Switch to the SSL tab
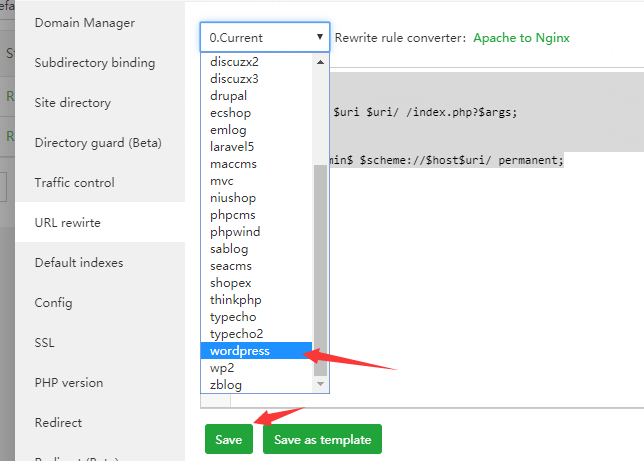Image resolution: width=644 pixels, height=461 pixels. point(45,342)
